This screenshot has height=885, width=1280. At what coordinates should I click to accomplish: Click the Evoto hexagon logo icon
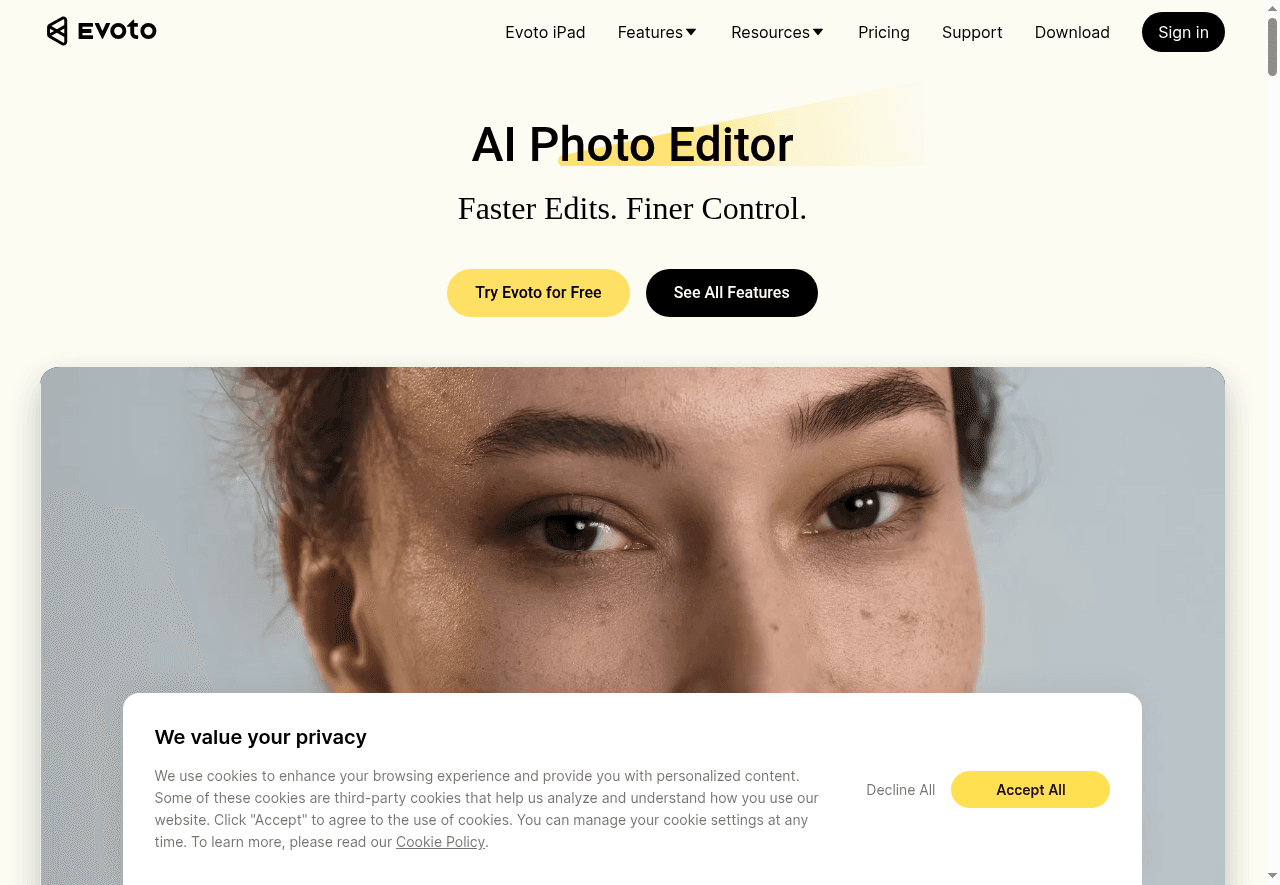(58, 31)
